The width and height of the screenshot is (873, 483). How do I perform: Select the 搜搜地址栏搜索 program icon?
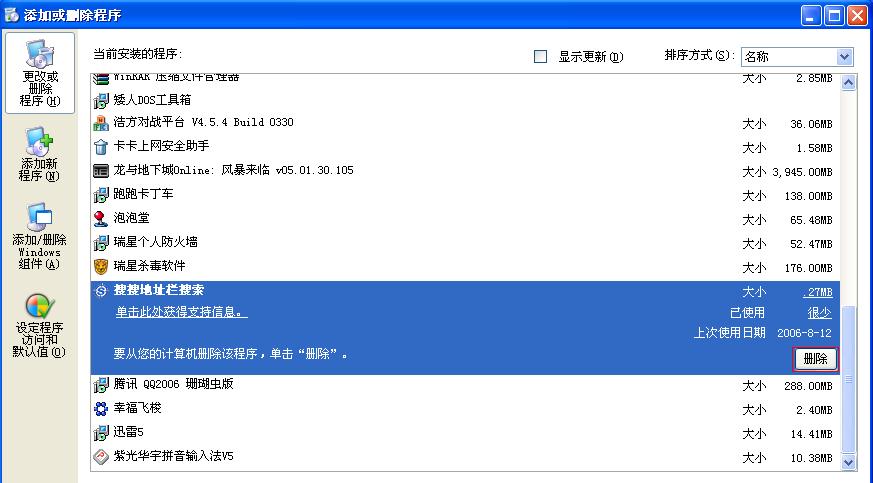tap(101, 290)
